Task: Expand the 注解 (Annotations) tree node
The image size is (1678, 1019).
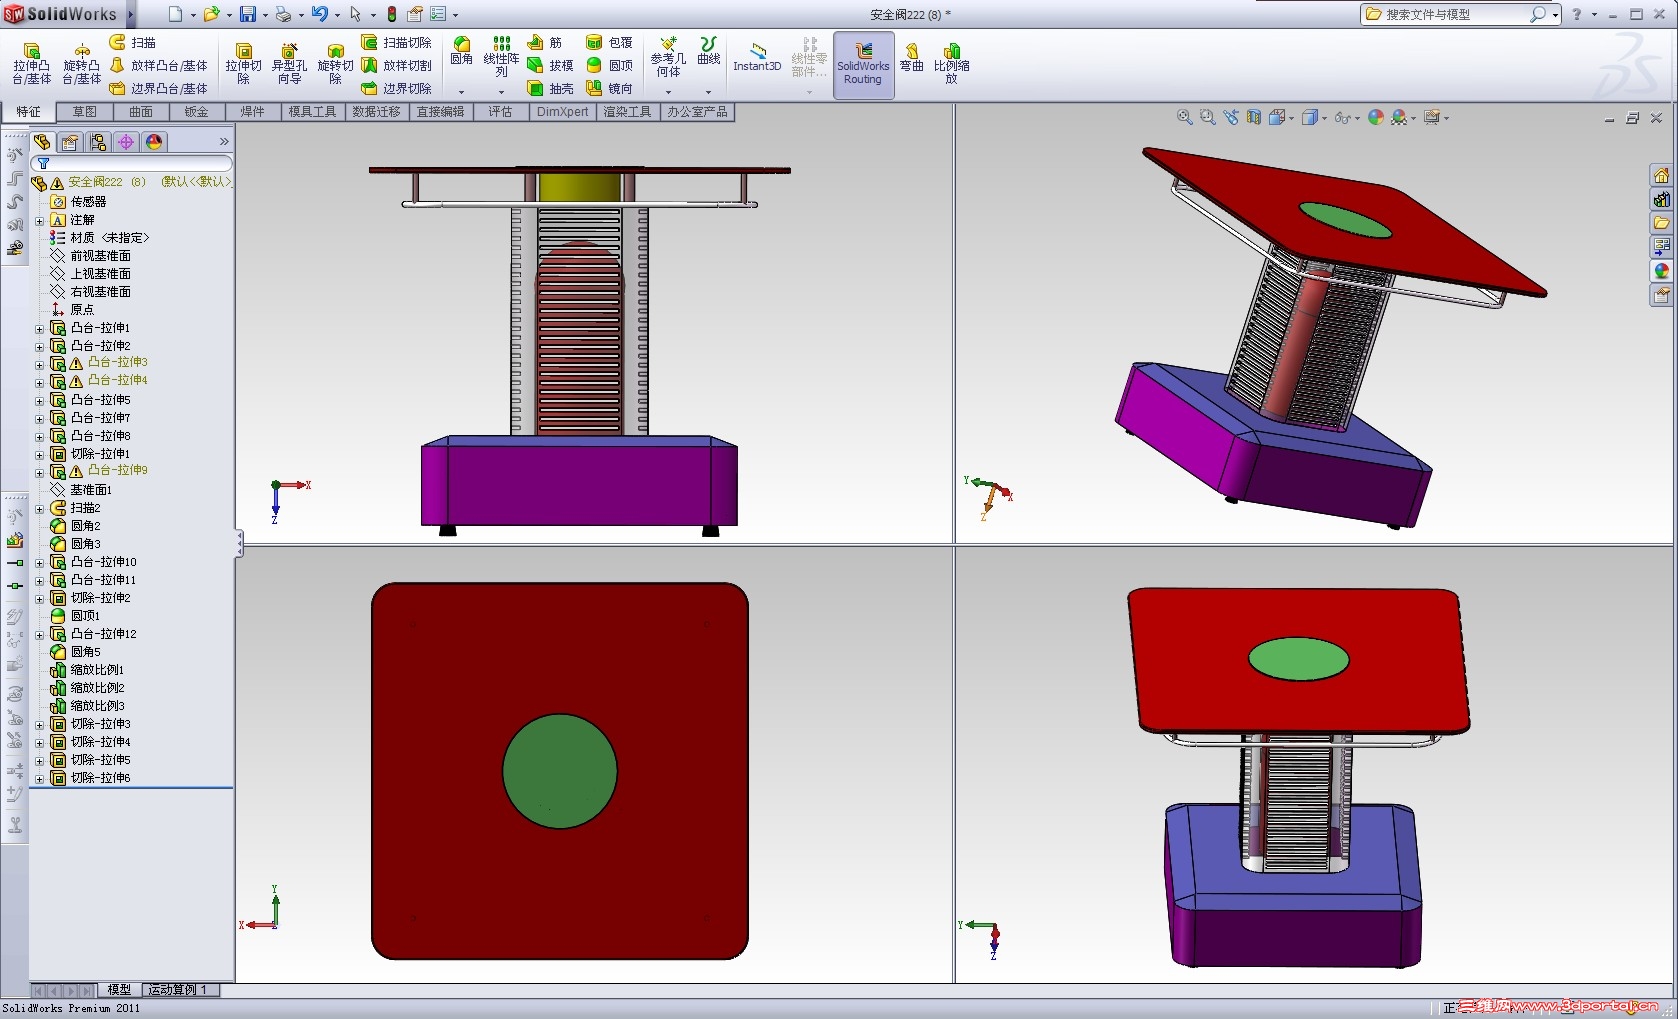Action: 40,220
